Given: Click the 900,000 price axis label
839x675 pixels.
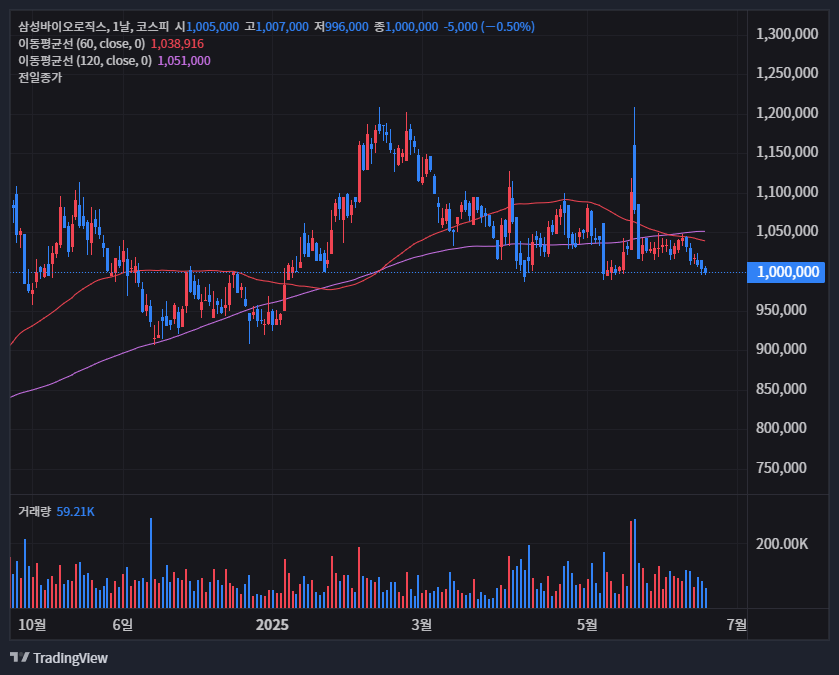Looking at the screenshot, I should [781, 349].
